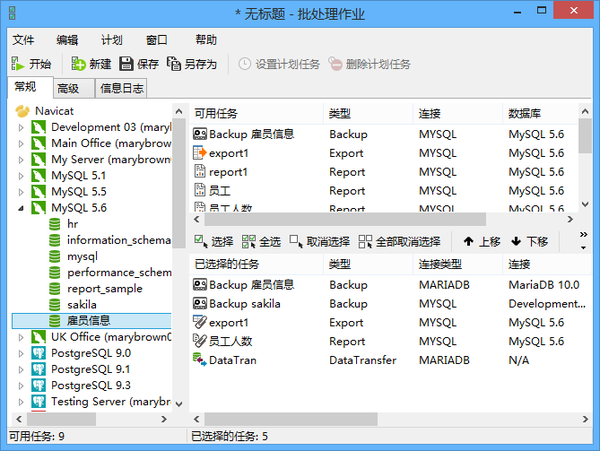The width and height of the screenshot is (600, 451).
Task: Switch to the 高级 tab
Action: (x=74, y=88)
